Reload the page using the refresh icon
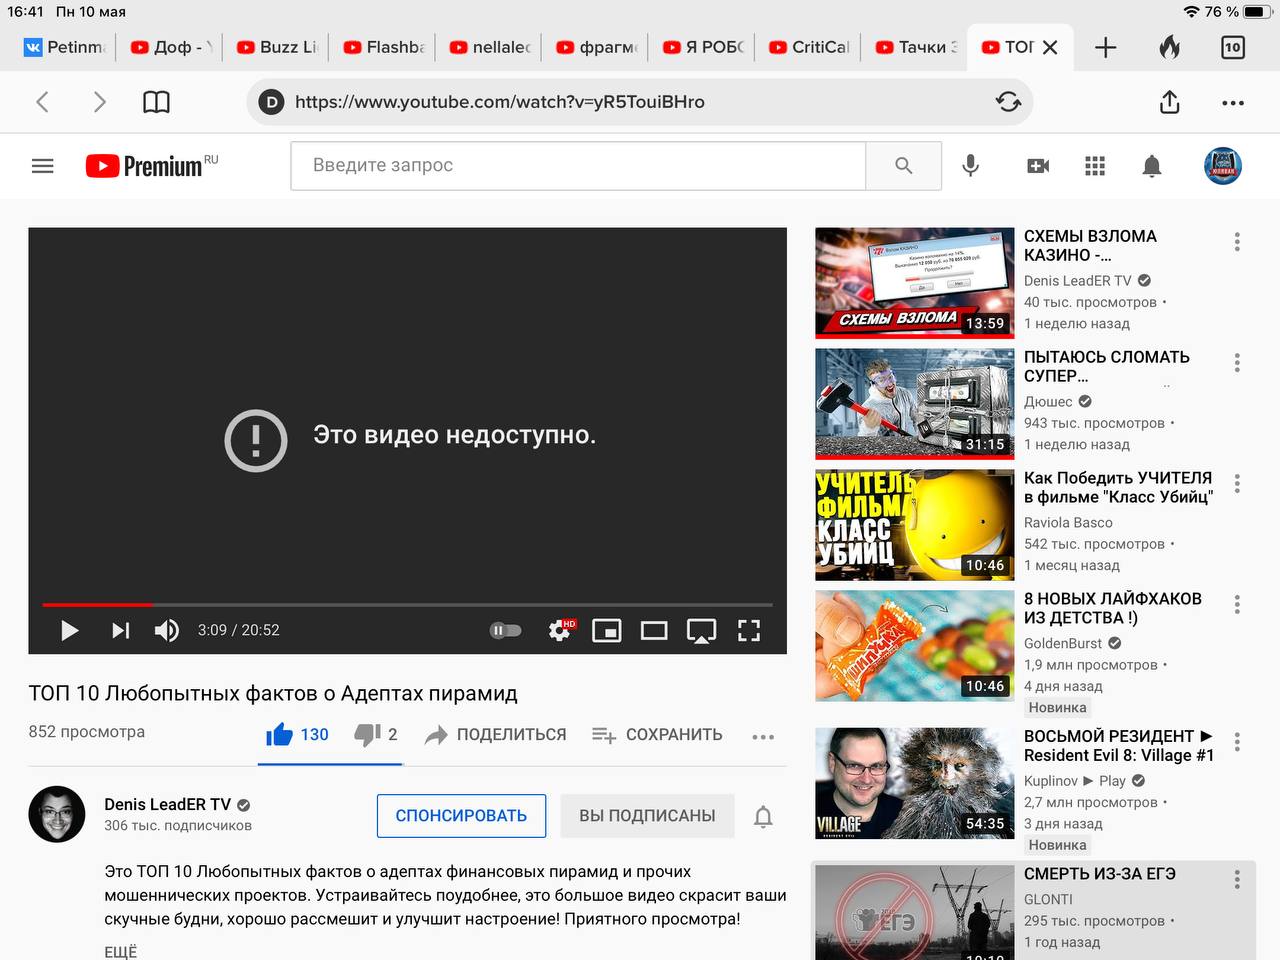The image size is (1280, 960). point(1008,101)
